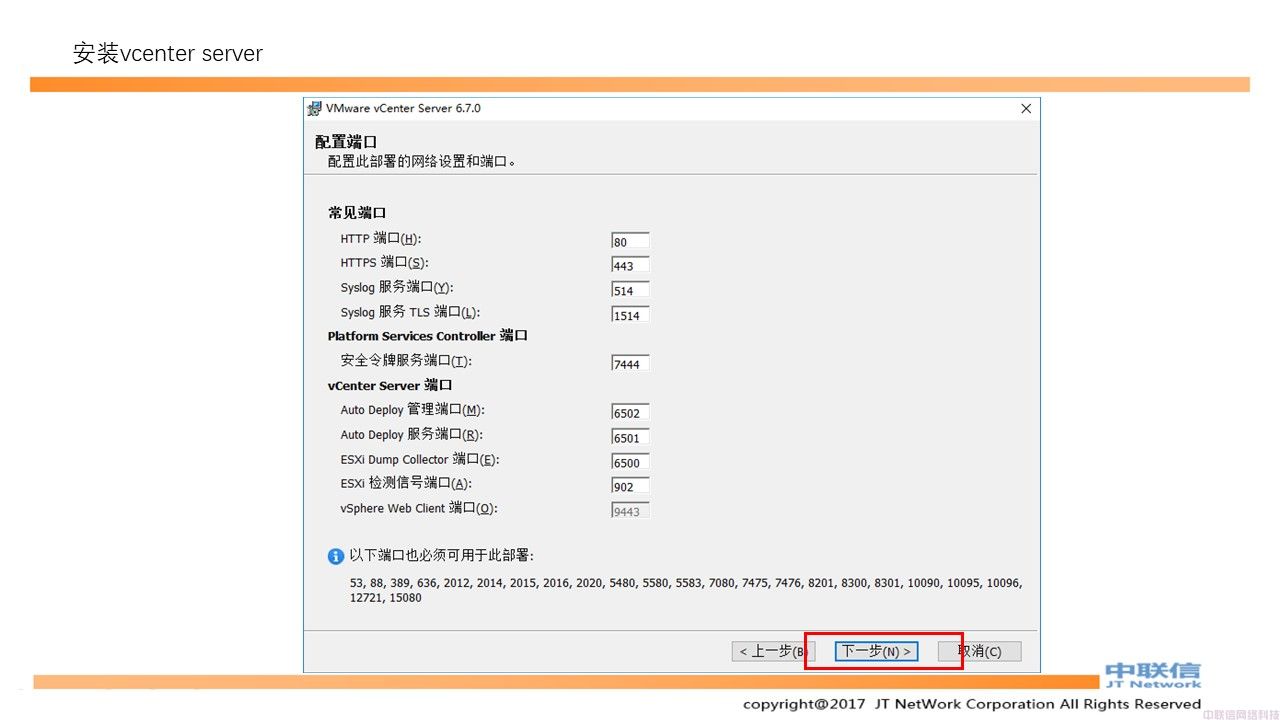Image resolution: width=1280 pixels, height=720 pixels.
Task: Close the vCenter Server installer window
Action: click(x=1026, y=108)
